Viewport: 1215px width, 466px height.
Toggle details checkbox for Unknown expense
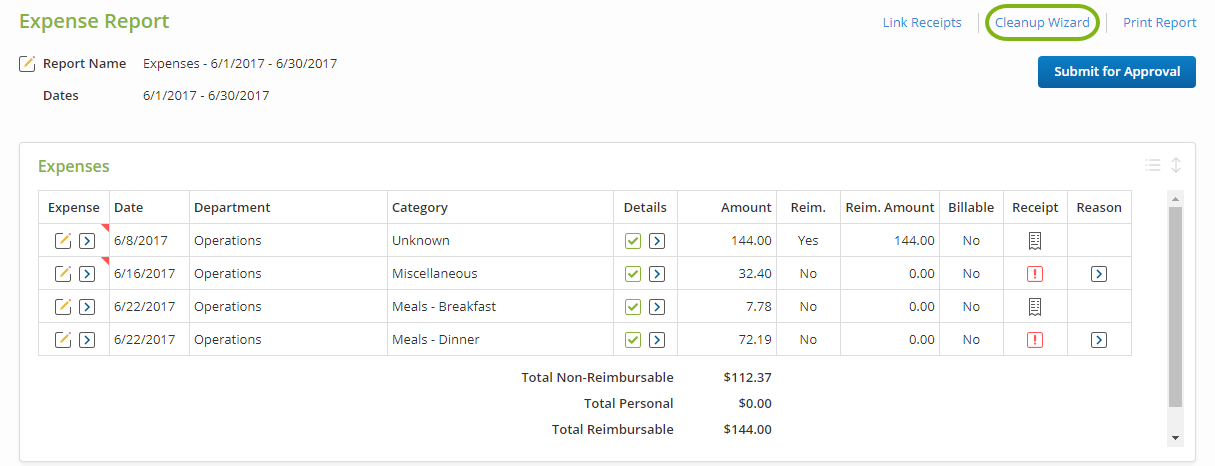(633, 240)
